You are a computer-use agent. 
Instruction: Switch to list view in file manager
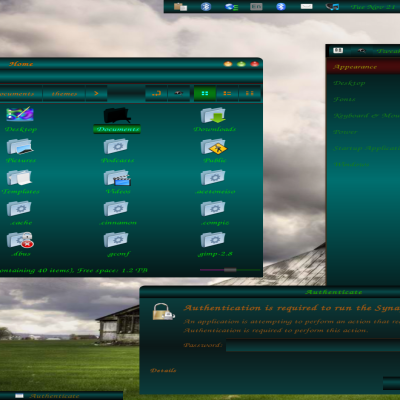pos(227,93)
